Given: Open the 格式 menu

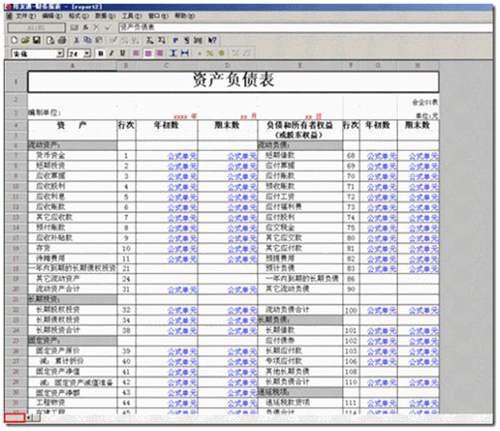Looking at the screenshot, I should [x=78, y=16].
